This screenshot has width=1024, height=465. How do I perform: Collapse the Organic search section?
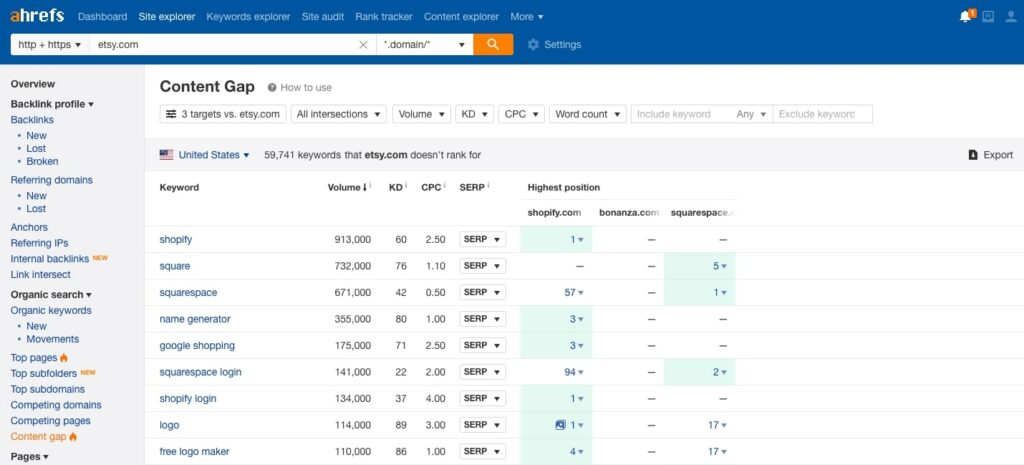[51, 295]
